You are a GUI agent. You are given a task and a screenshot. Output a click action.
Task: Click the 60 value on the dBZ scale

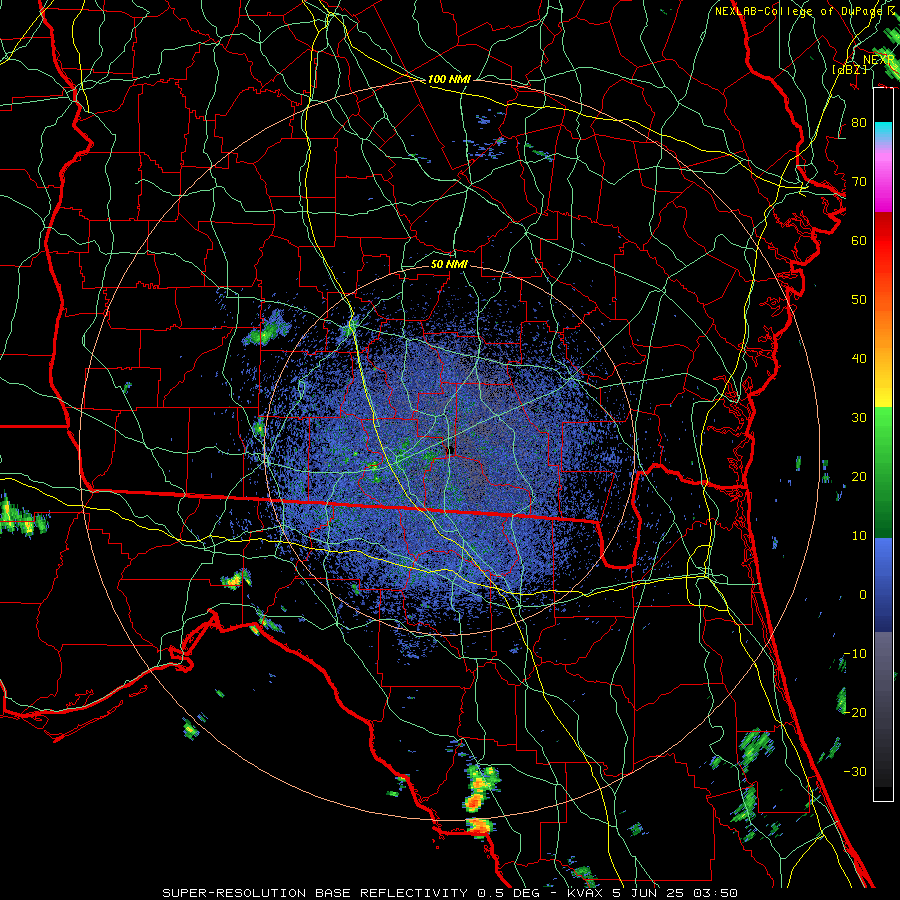coord(859,240)
